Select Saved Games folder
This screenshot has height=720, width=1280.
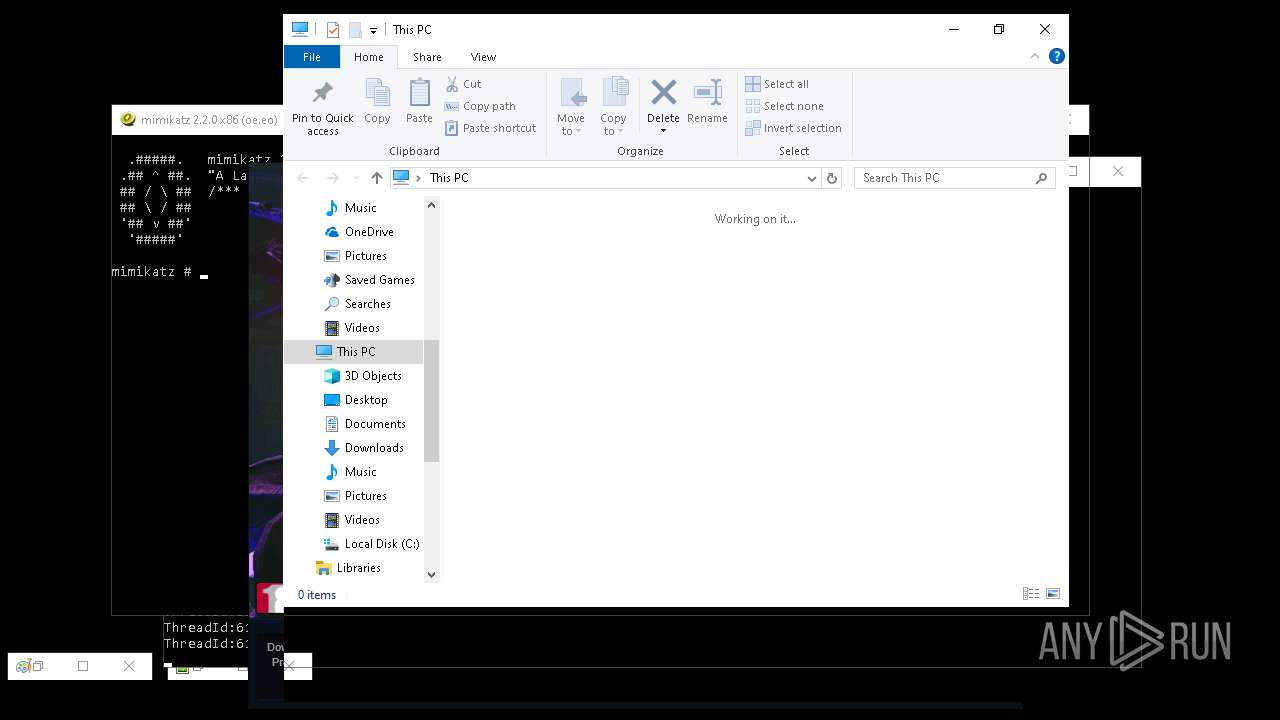pyautogui.click(x=380, y=280)
